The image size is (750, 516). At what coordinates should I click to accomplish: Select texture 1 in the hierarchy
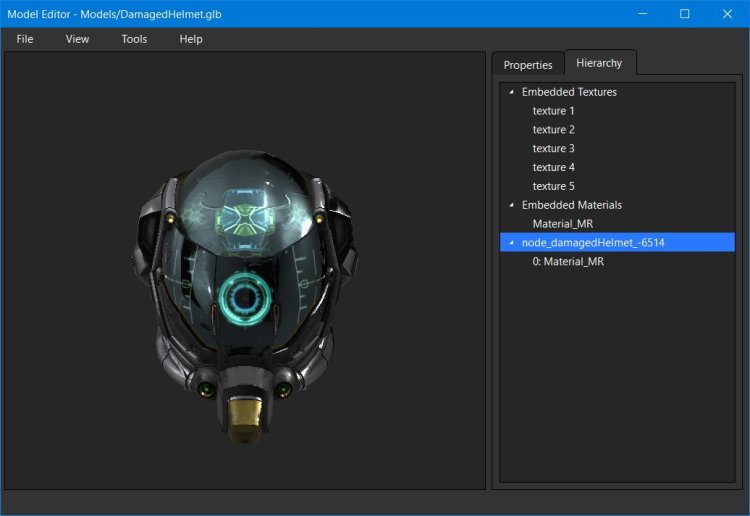pos(553,111)
